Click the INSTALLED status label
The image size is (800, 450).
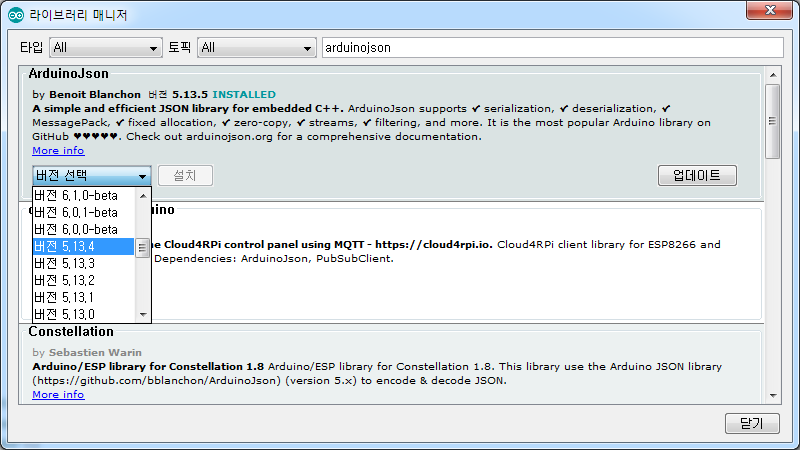244,94
